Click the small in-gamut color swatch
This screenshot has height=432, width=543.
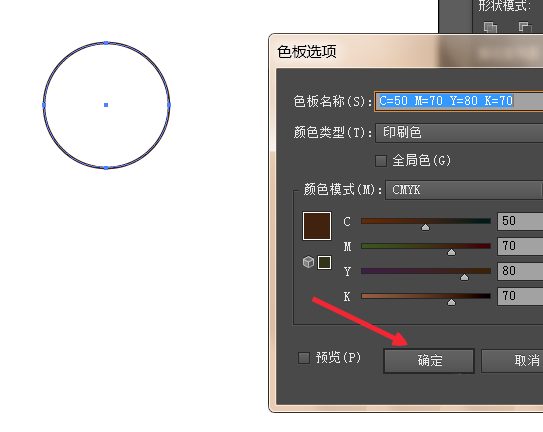point(324,262)
